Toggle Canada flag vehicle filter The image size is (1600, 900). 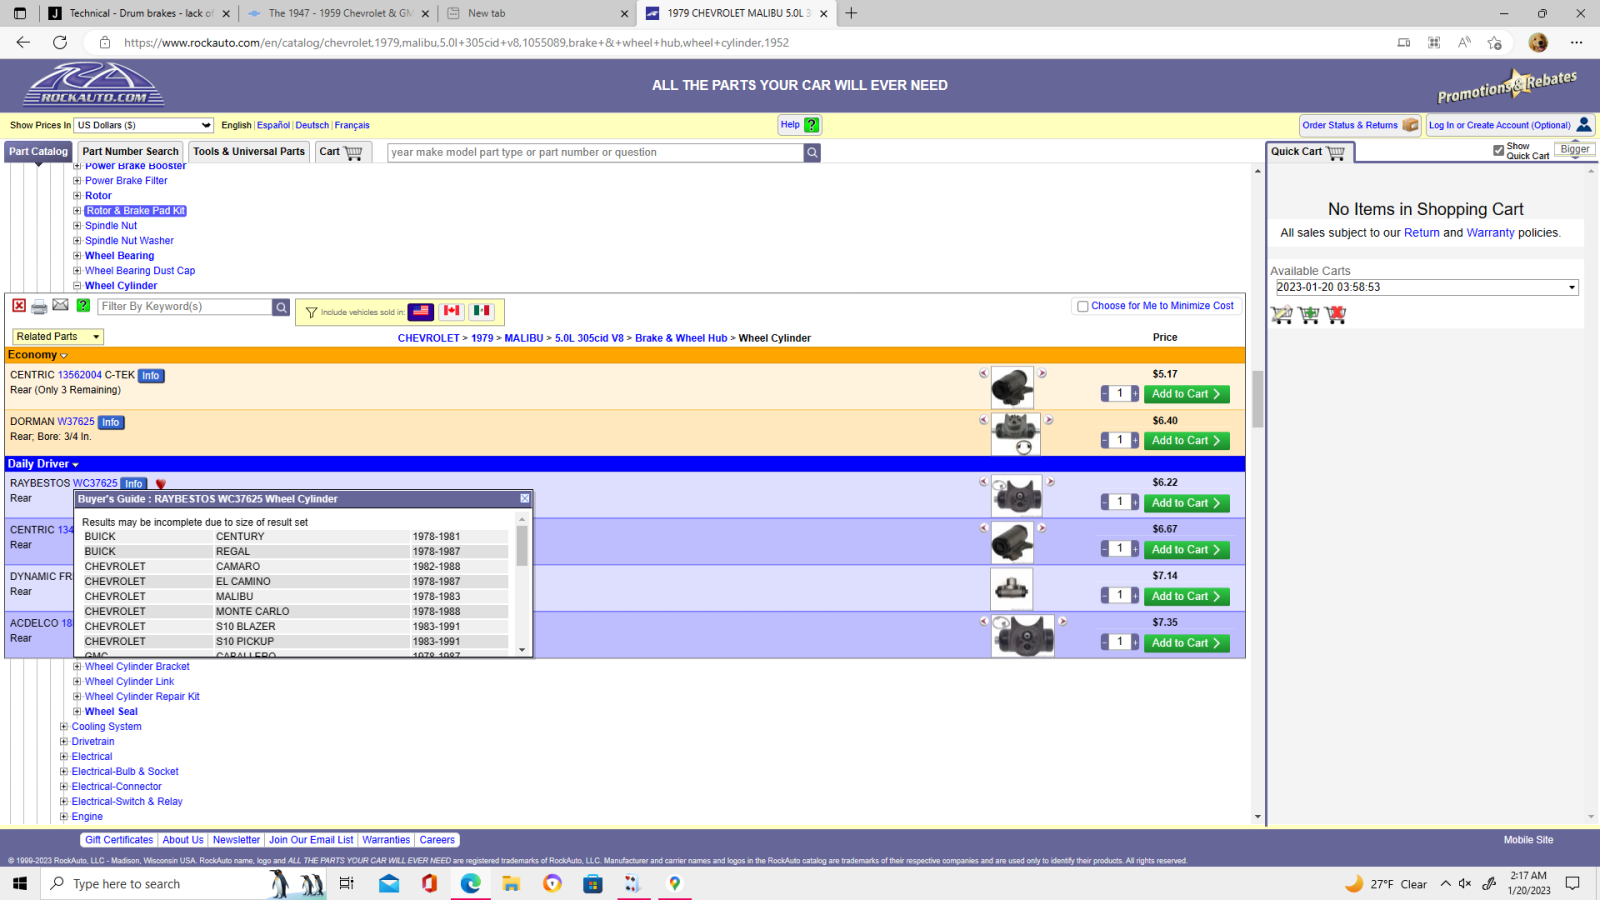[452, 311]
